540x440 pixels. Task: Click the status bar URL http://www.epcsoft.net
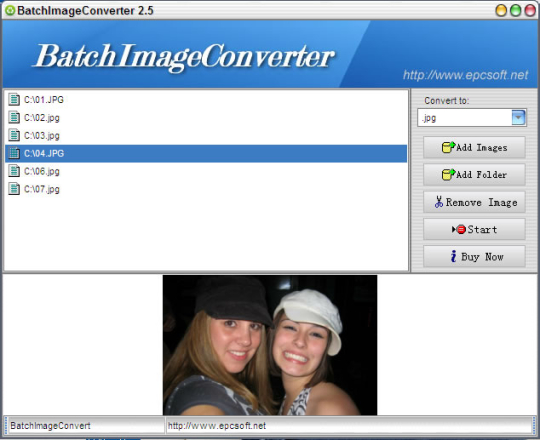(x=217, y=426)
